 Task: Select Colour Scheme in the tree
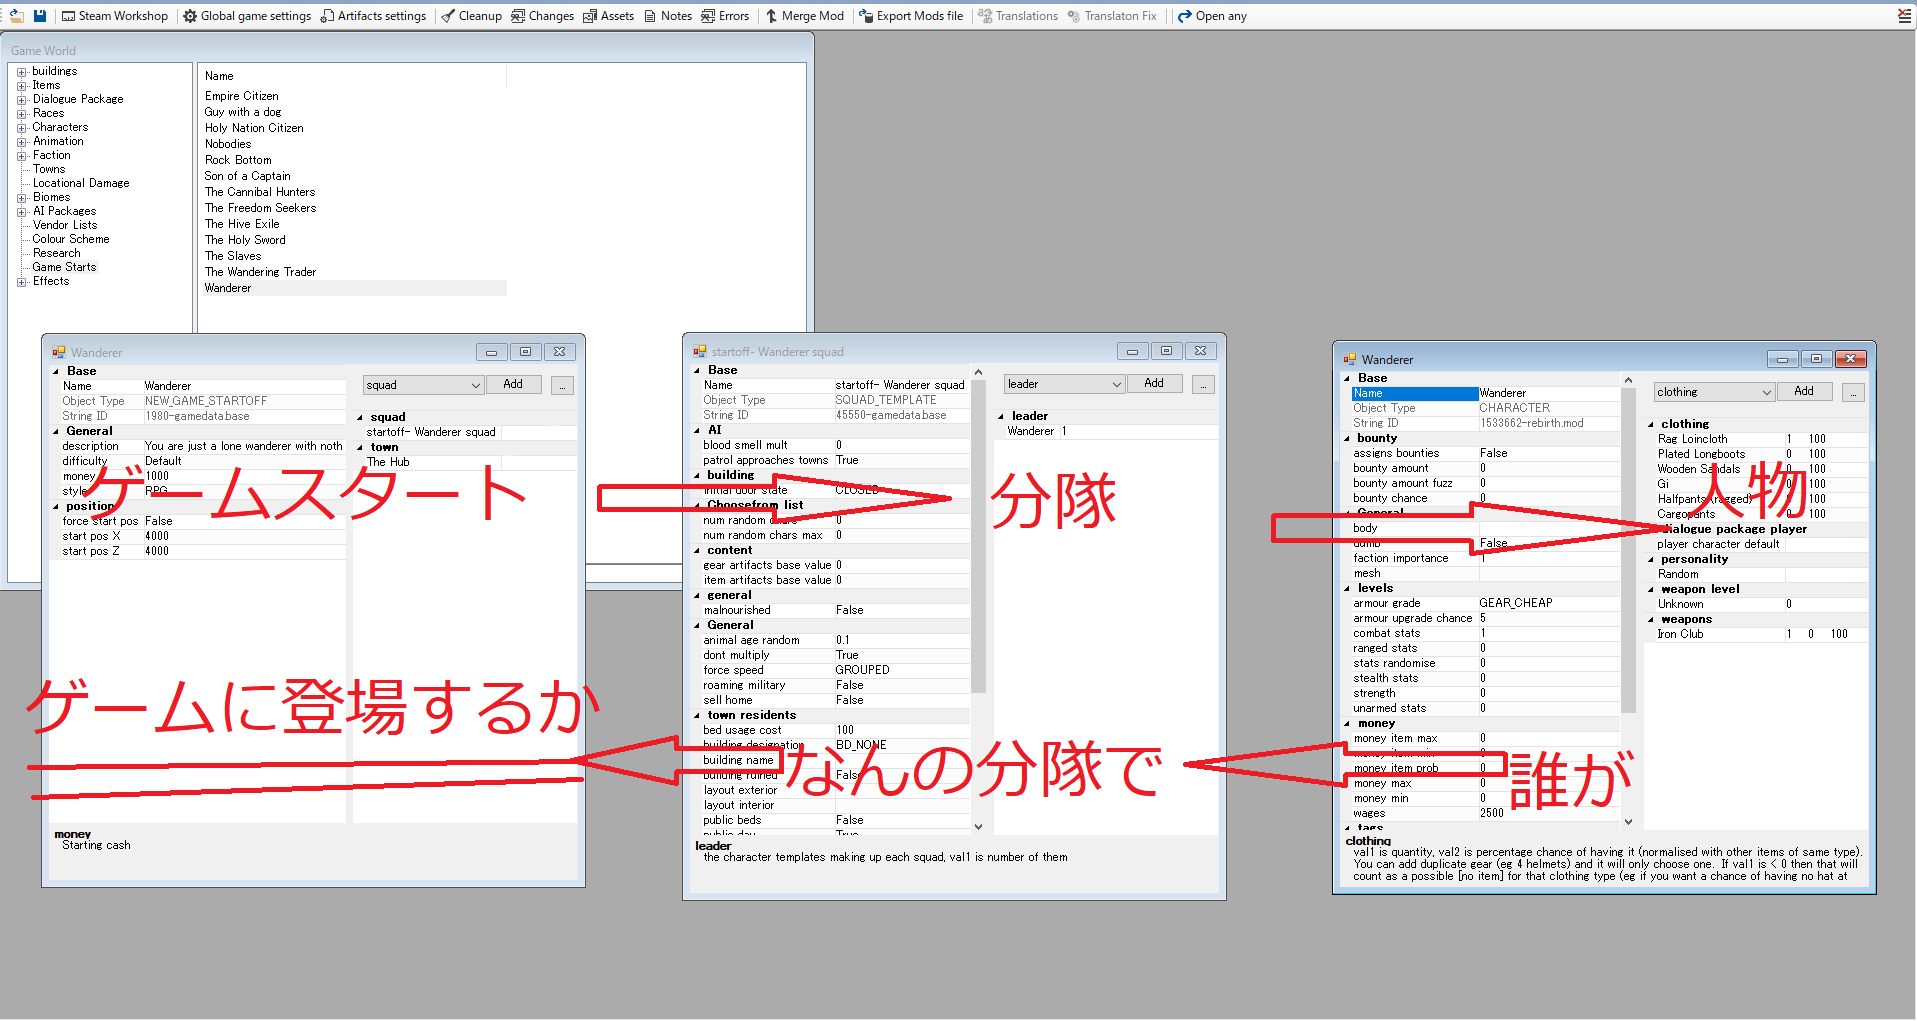pos(71,239)
